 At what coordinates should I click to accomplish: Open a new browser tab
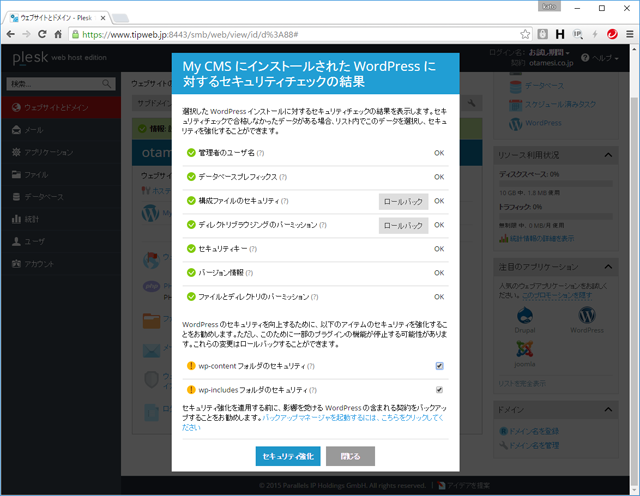click(120, 18)
